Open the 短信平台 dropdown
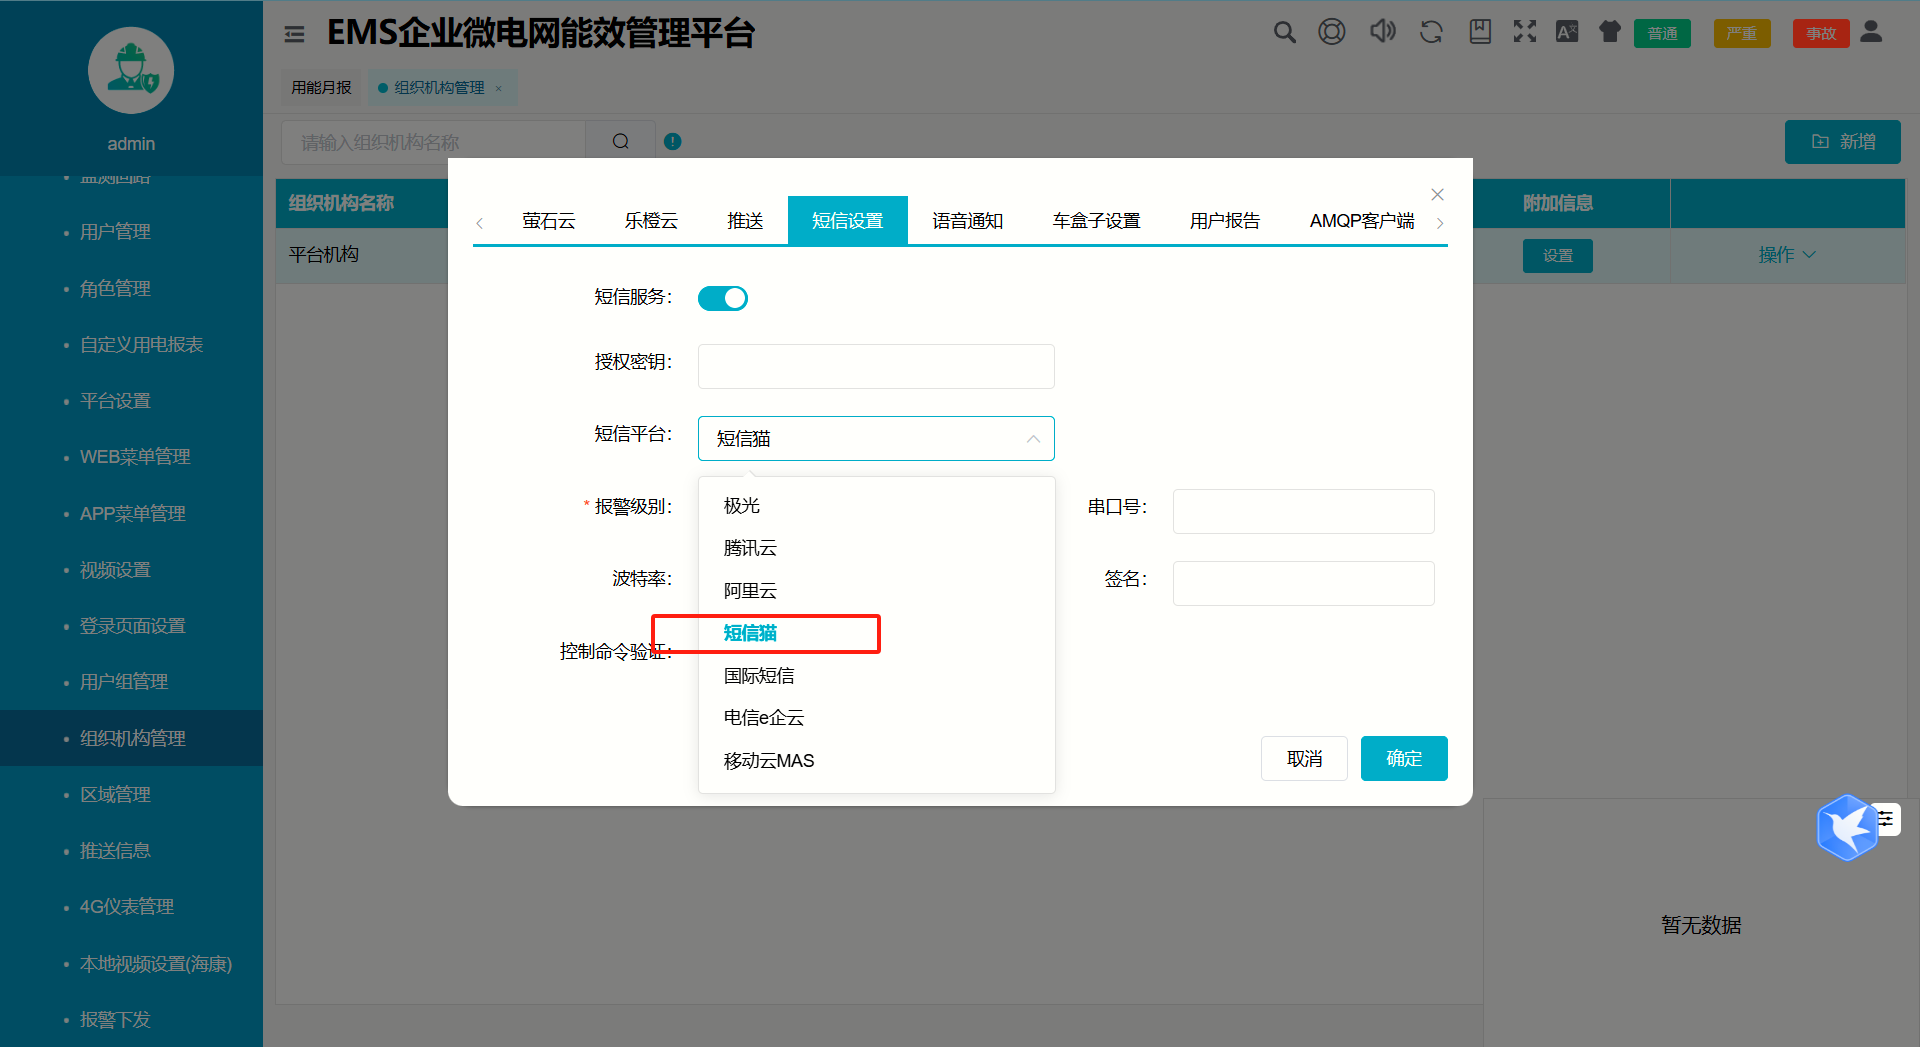The image size is (1920, 1047). pos(876,438)
